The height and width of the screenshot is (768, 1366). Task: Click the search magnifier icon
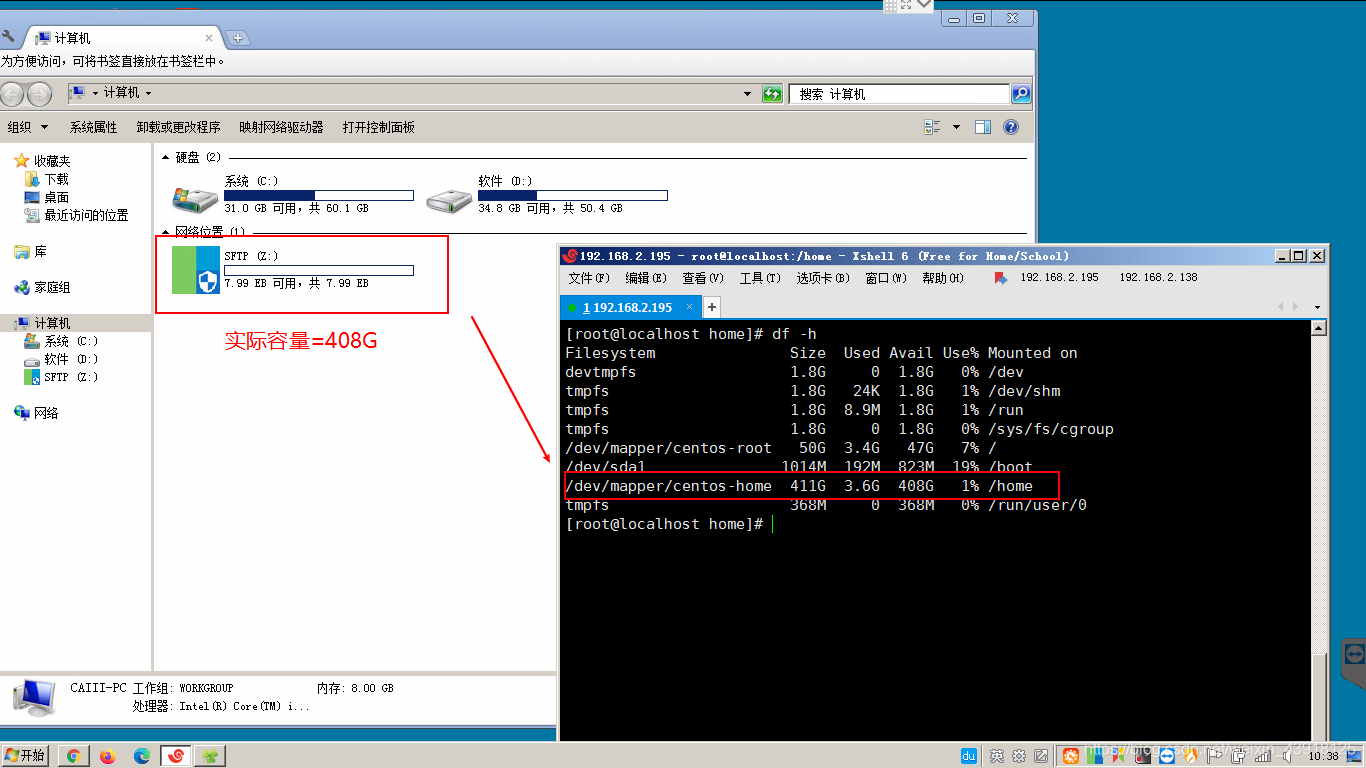click(1020, 94)
